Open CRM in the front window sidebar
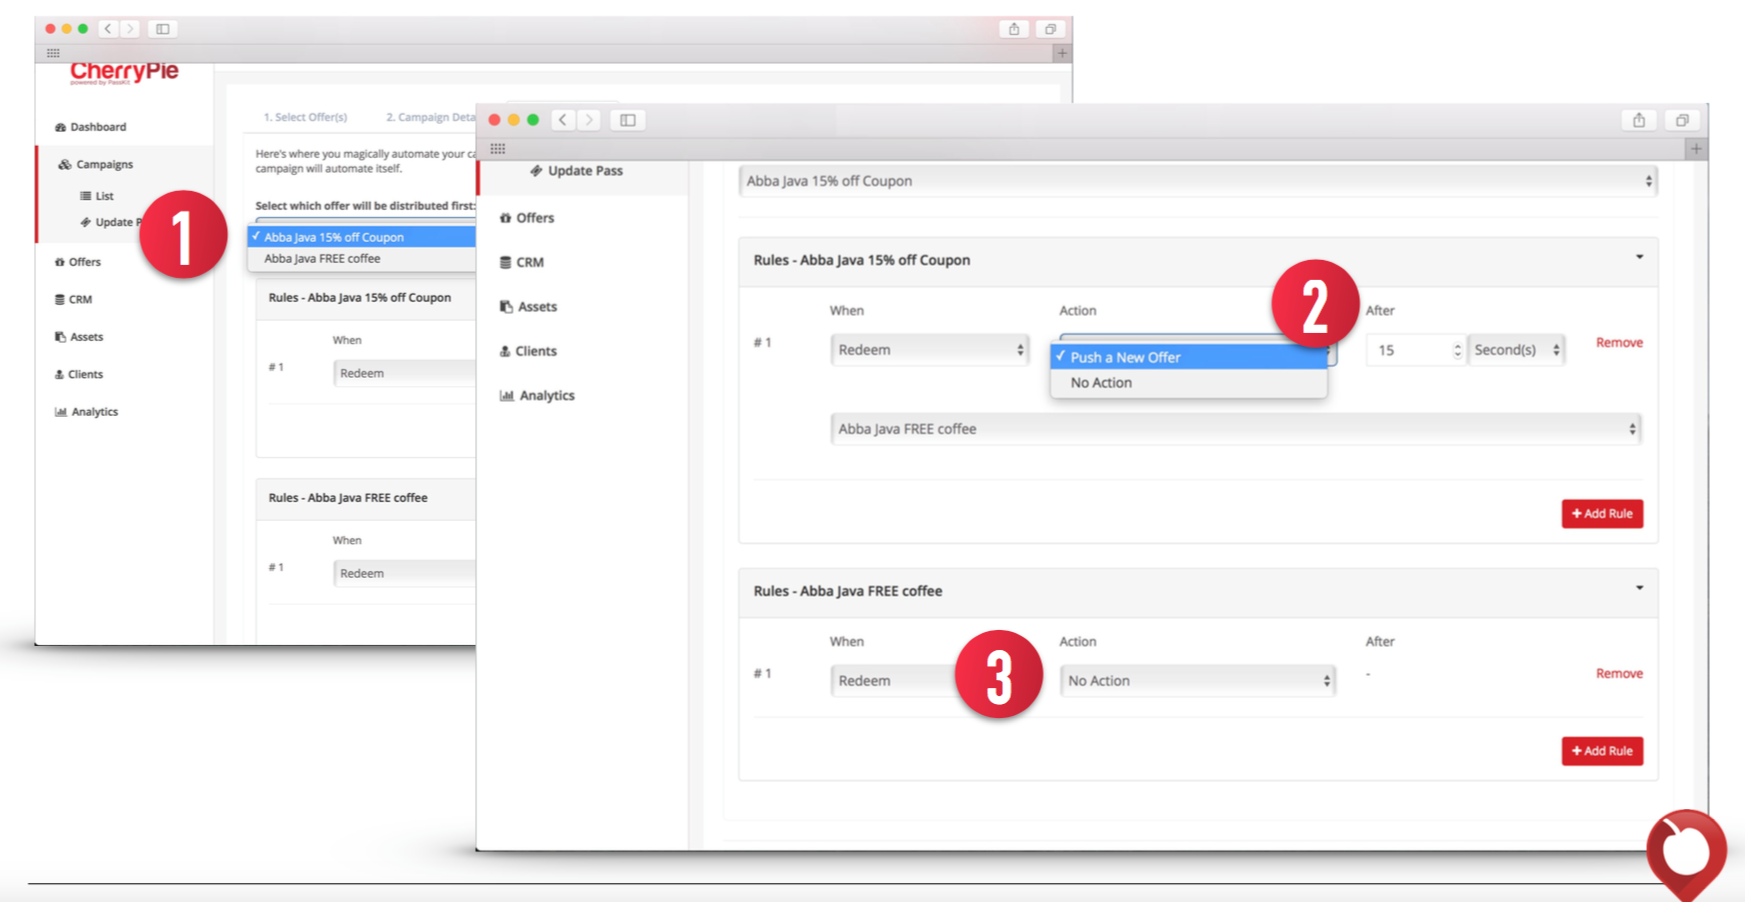 [x=530, y=262]
